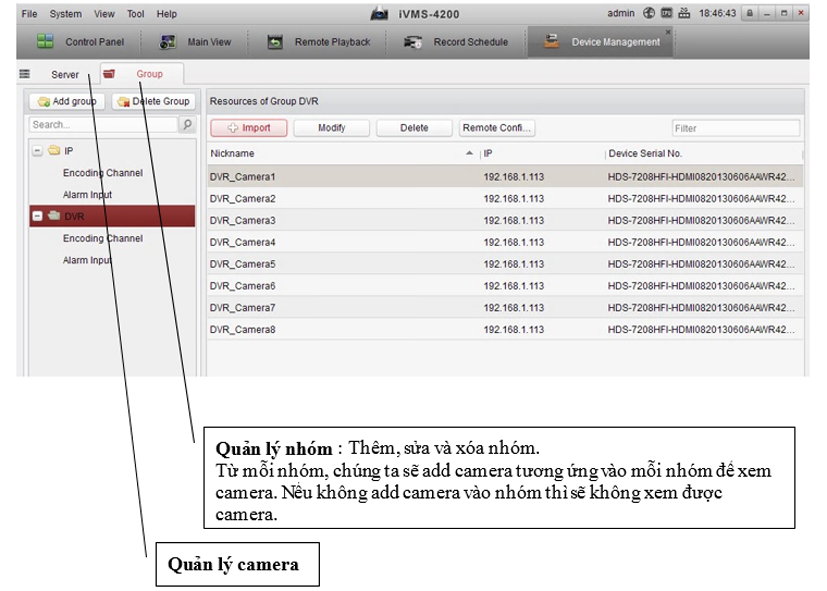Open the Record Schedule tab
Viewport: 827px width, 591px height.
click(x=456, y=42)
